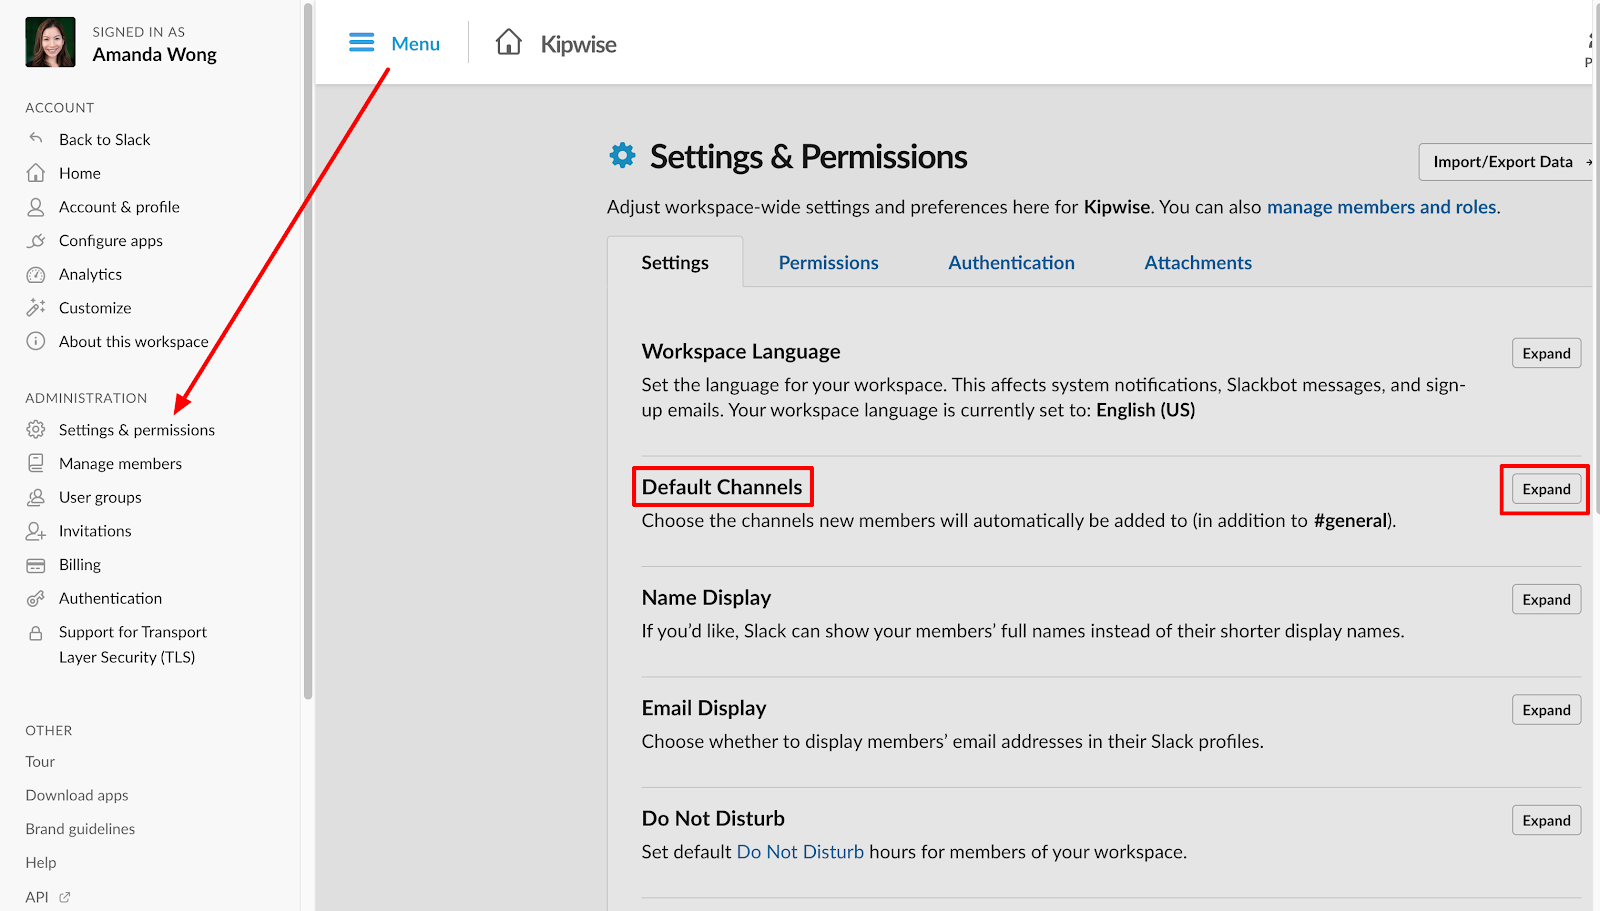The image size is (1600, 911).
Task: Expand the Default Channels setting
Action: [1544, 489]
